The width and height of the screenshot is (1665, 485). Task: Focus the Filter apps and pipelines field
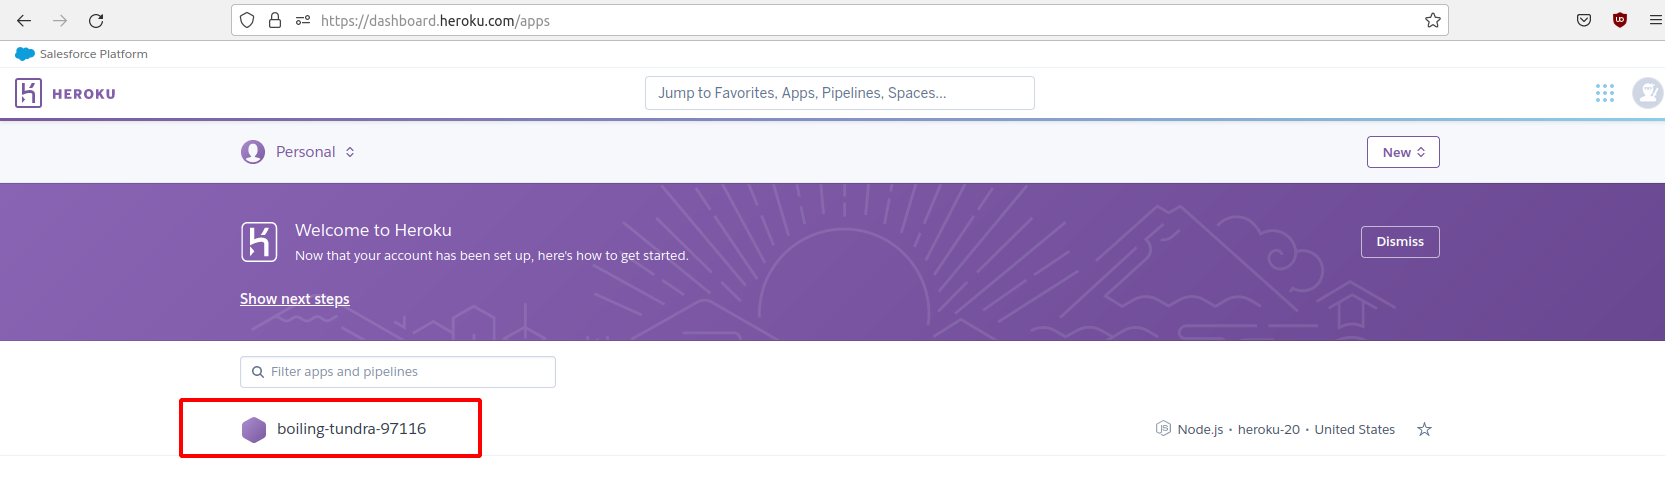398,372
